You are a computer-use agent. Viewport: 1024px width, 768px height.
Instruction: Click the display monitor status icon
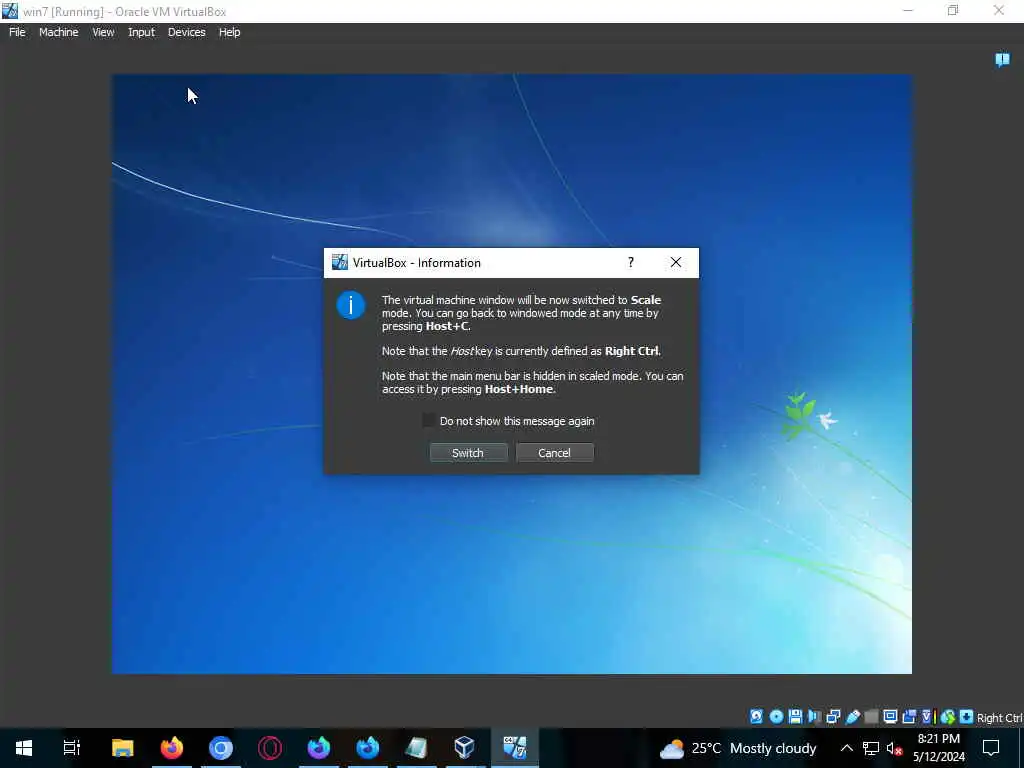point(890,716)
